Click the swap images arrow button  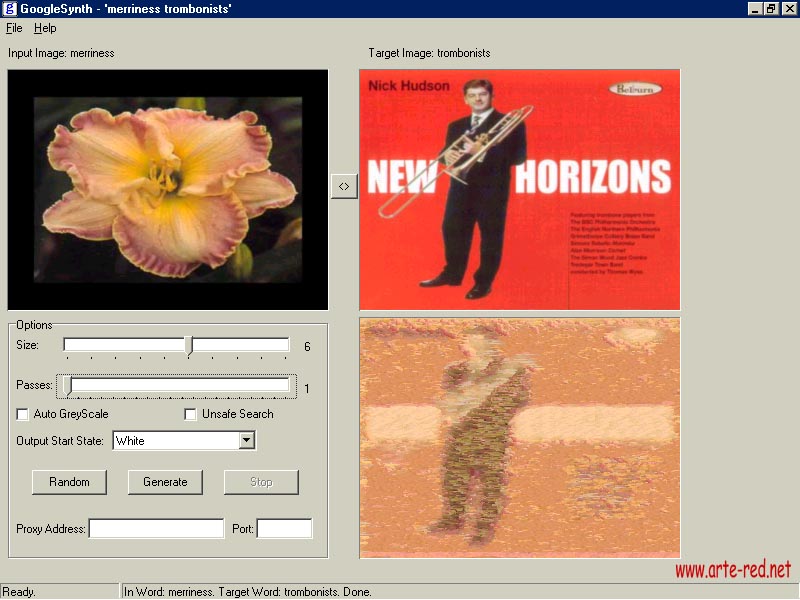coord(343,186)
